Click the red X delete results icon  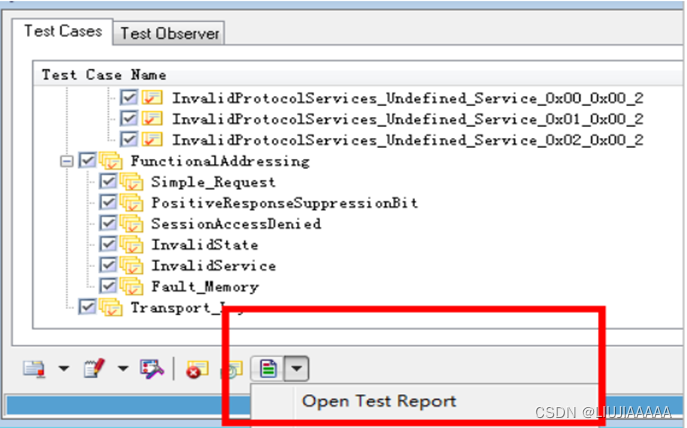point(197,370)
